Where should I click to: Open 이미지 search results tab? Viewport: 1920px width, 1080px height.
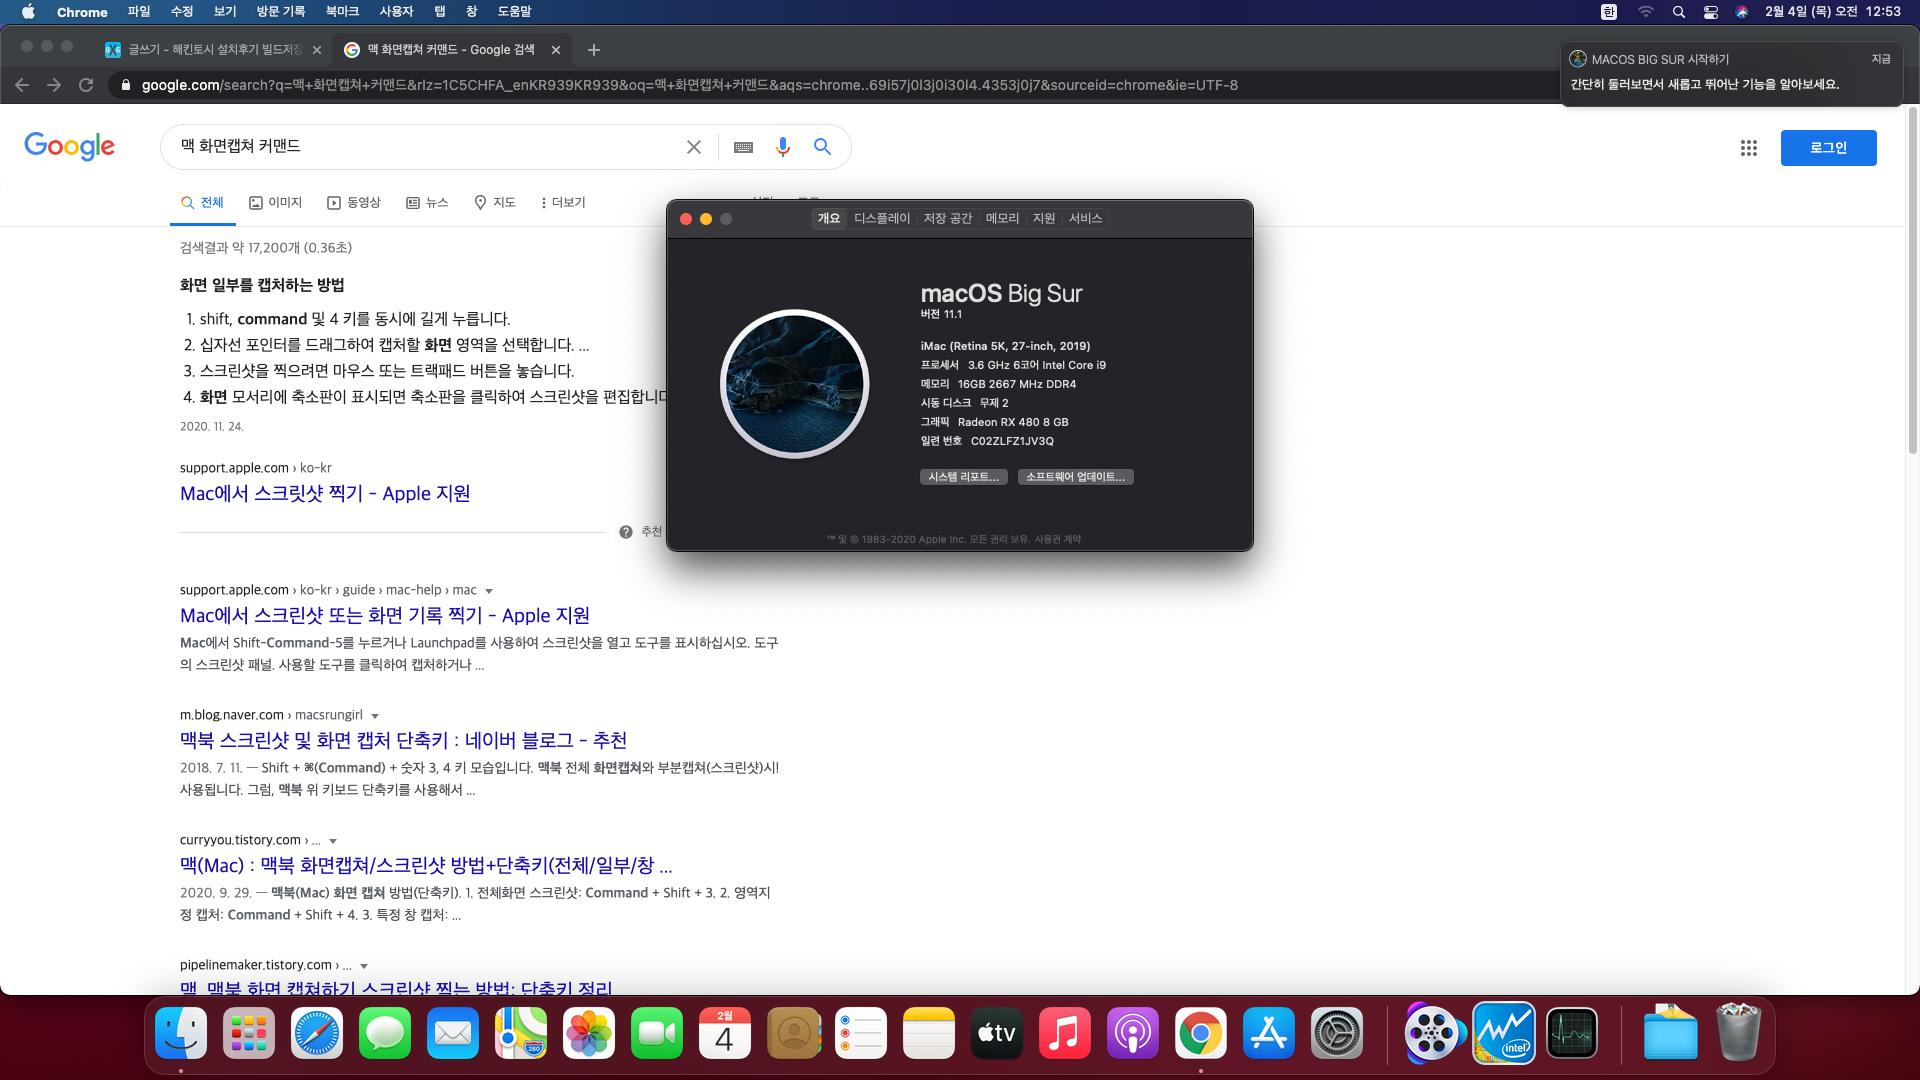[275, 203]
